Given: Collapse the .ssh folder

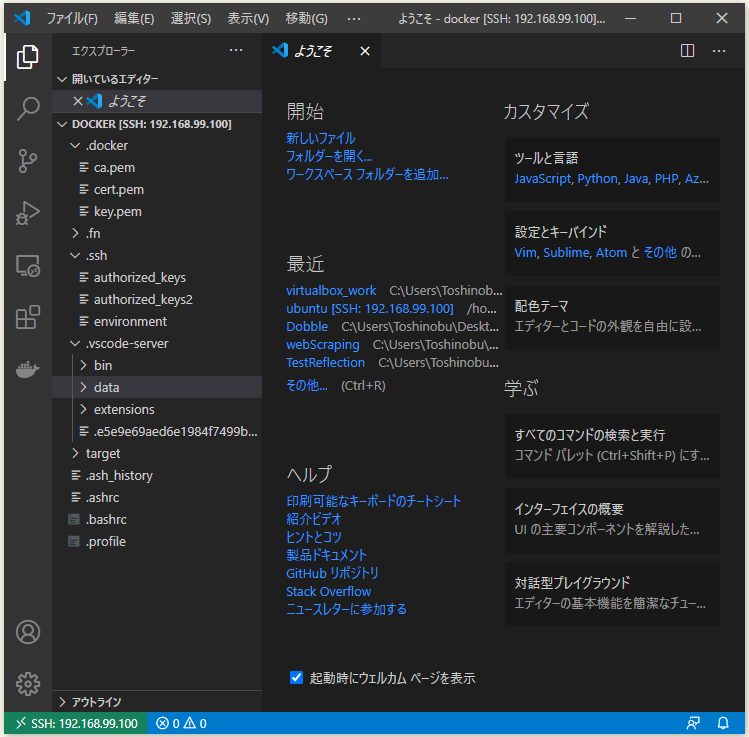Looking at the screenshot, I should [75, 256].
